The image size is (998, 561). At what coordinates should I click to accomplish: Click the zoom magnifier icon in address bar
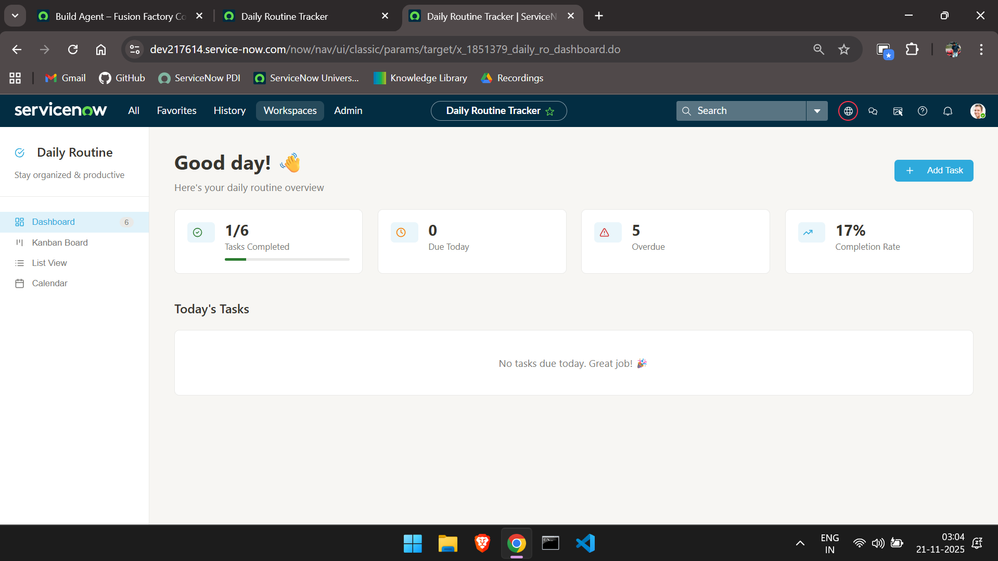[x=819, y=50]
